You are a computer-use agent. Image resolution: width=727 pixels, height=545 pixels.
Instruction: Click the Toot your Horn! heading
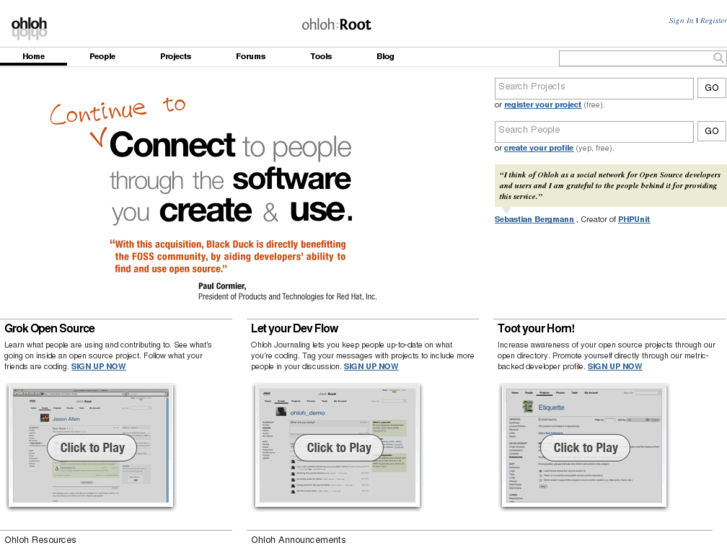pyautogui.click(x=536, y=328)
